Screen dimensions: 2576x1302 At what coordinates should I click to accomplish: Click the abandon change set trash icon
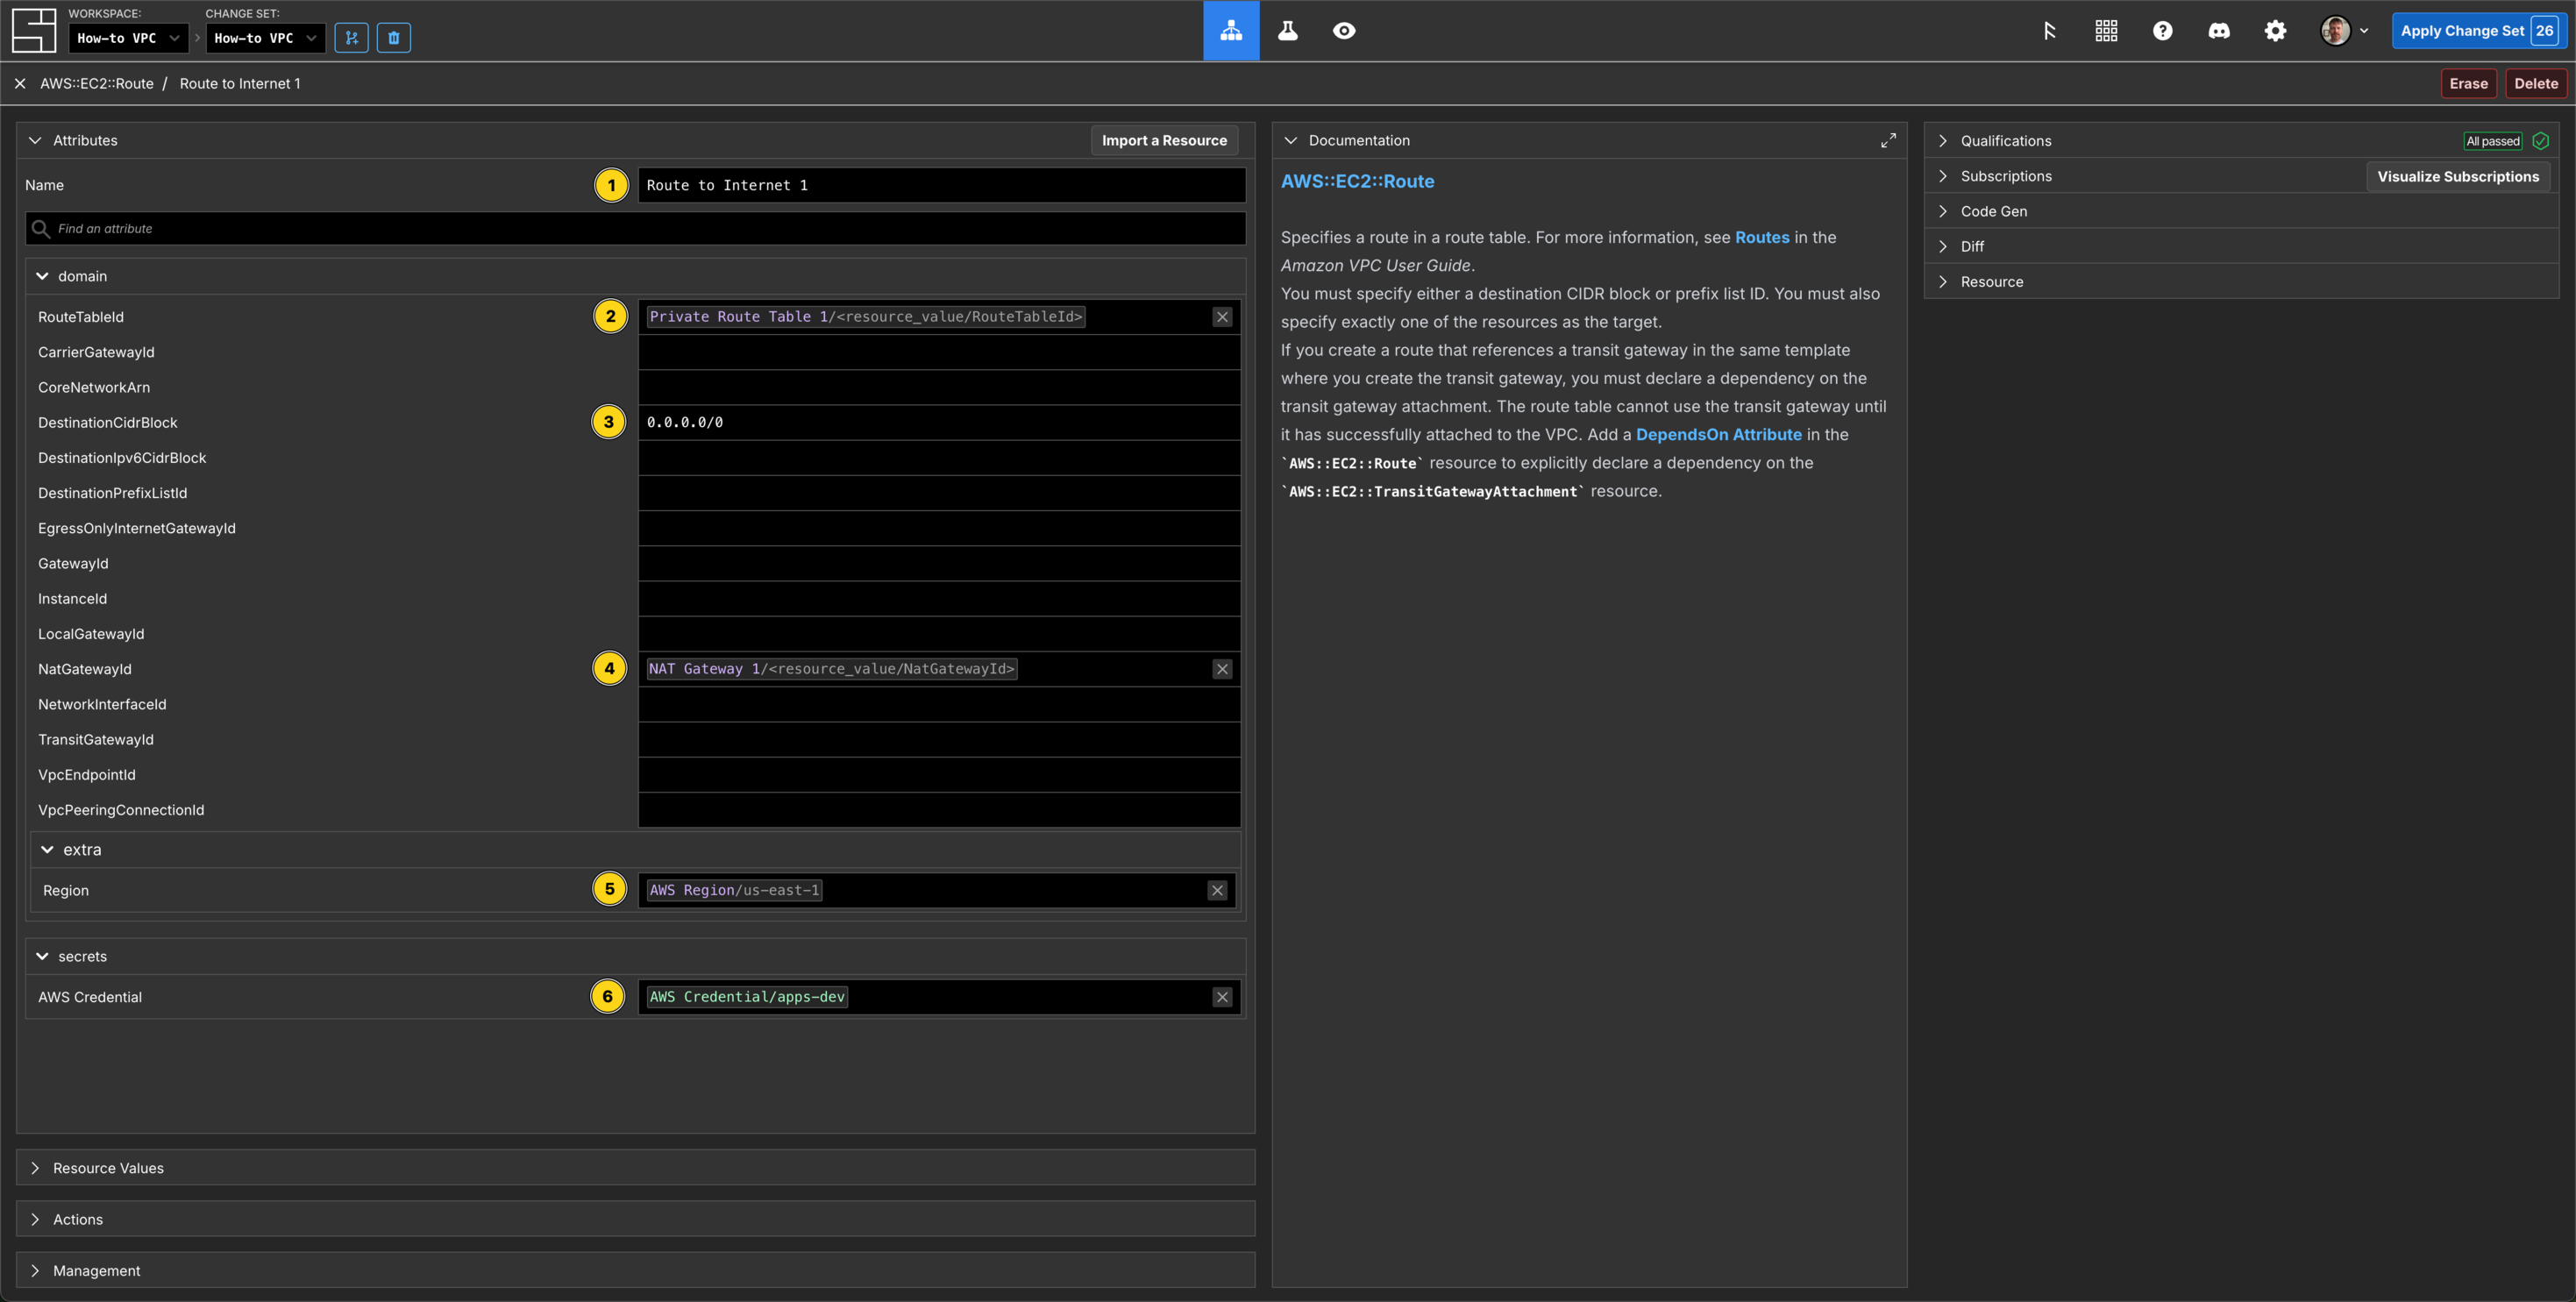point(393,38)
